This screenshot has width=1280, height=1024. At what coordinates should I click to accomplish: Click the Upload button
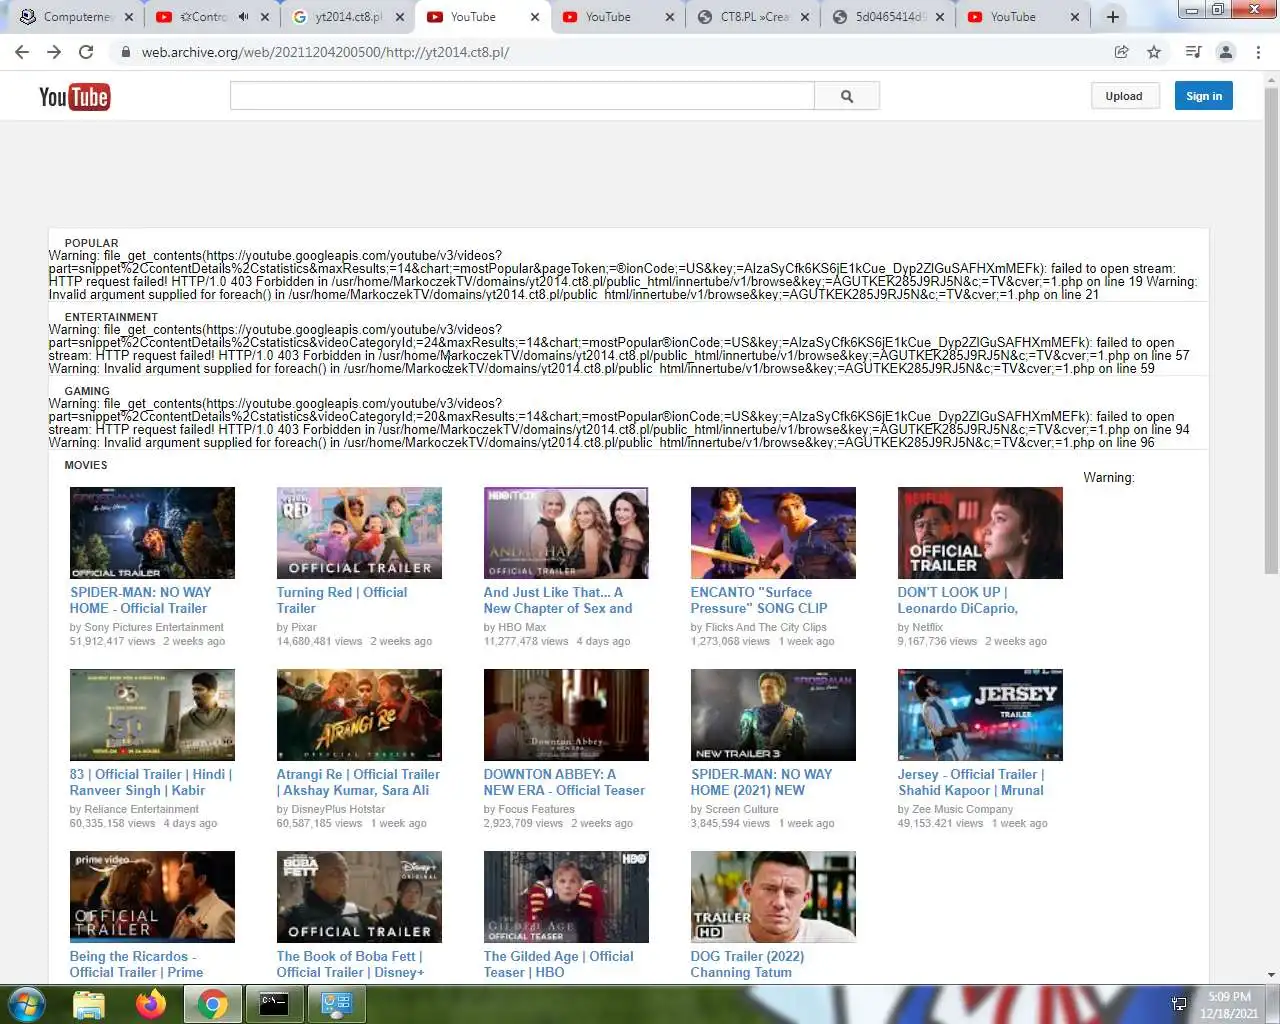tap(1124, 96)
